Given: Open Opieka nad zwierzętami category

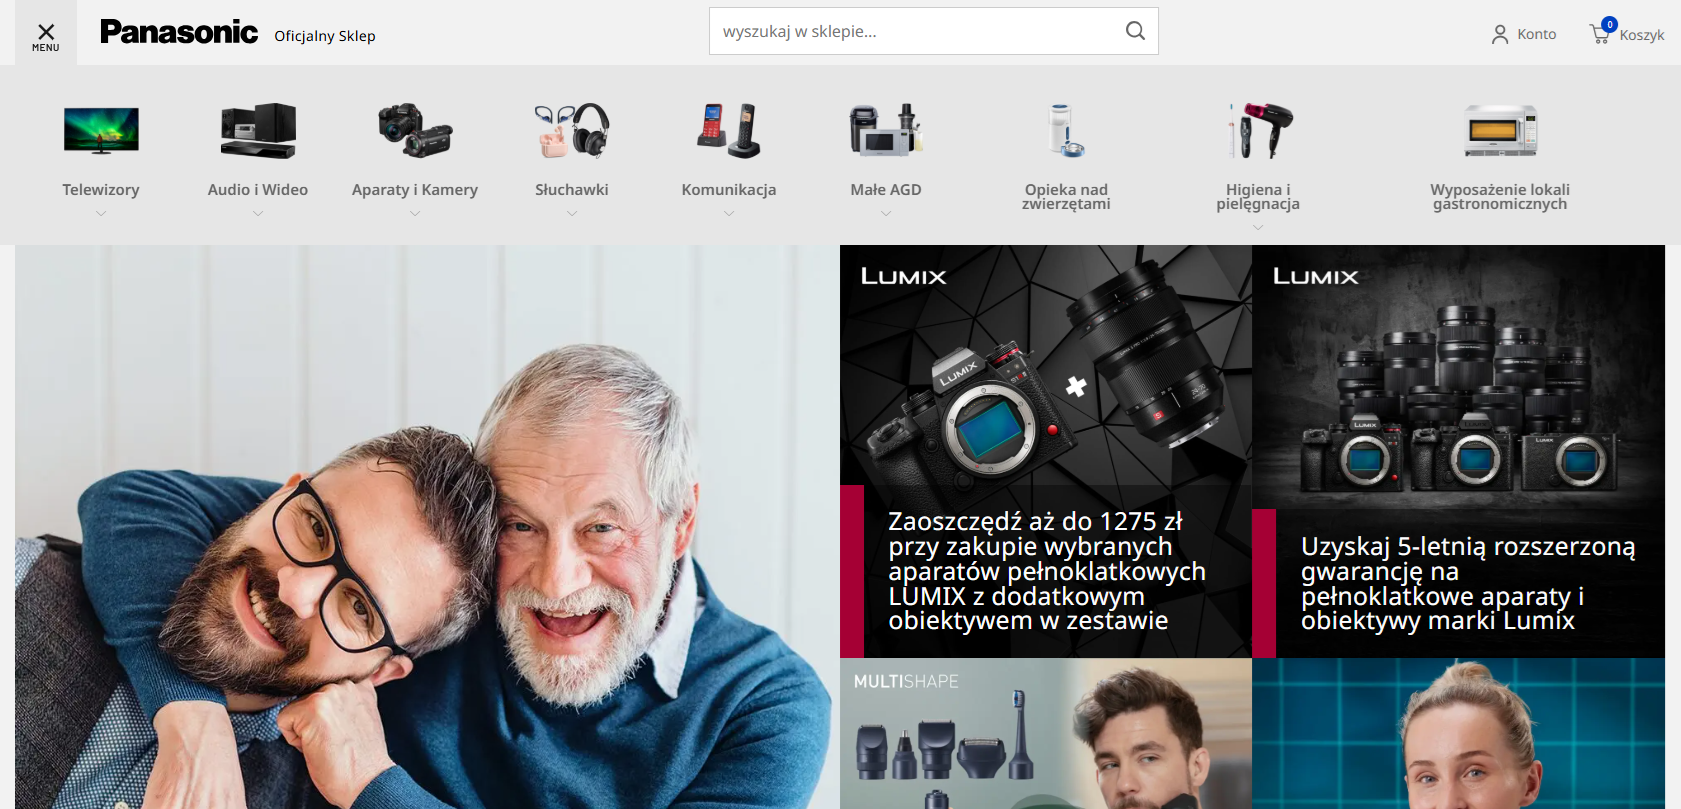Looking at the screenshot, I should pos(1066,197).
